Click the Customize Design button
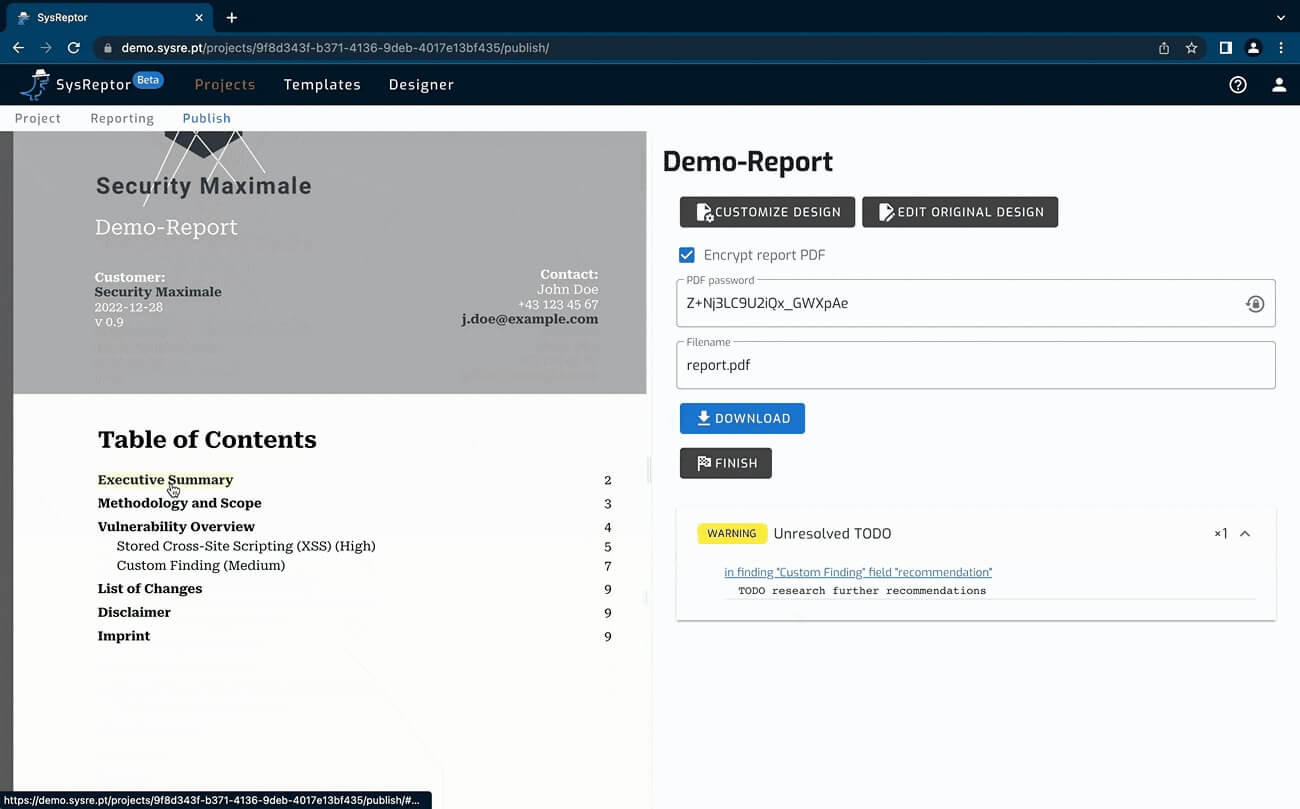1300x809 pixels. pos(768,212)
